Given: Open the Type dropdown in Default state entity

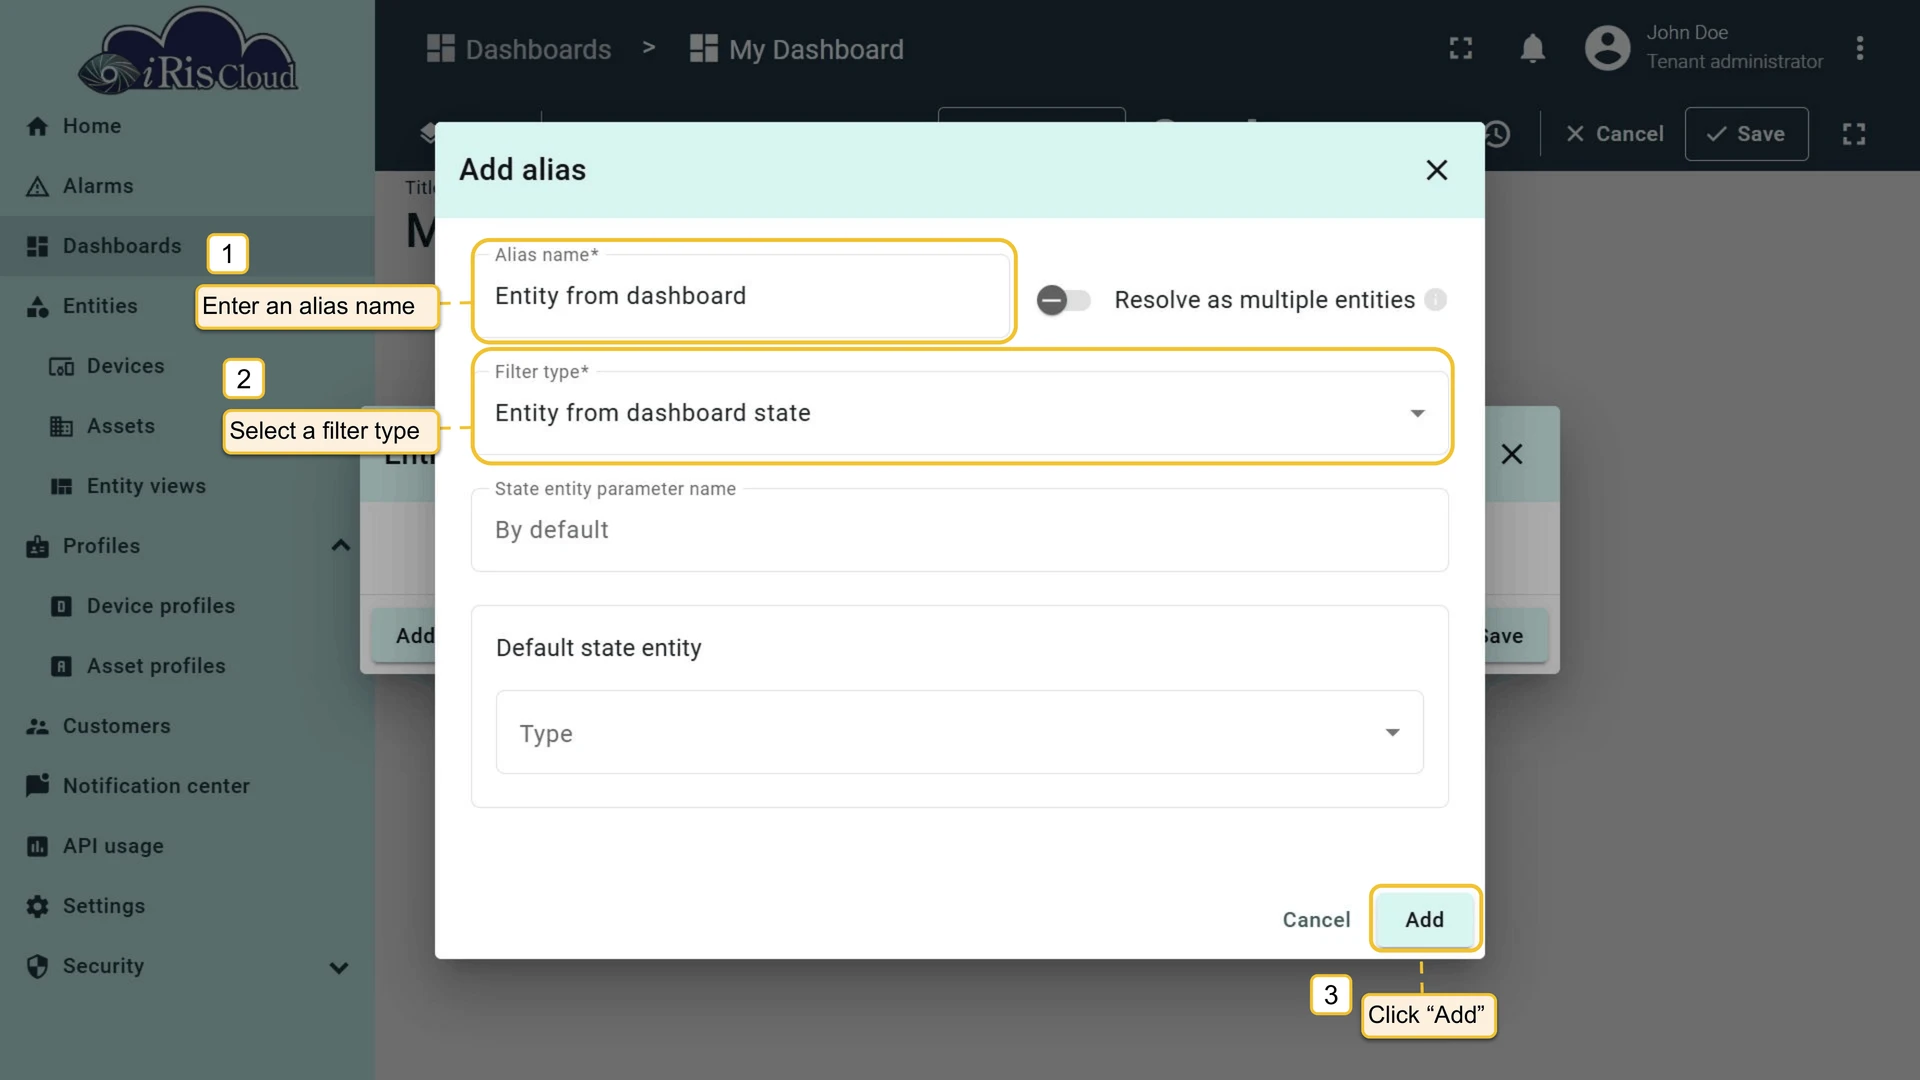Looking at the screenshot, I should (x=960, y=732).
